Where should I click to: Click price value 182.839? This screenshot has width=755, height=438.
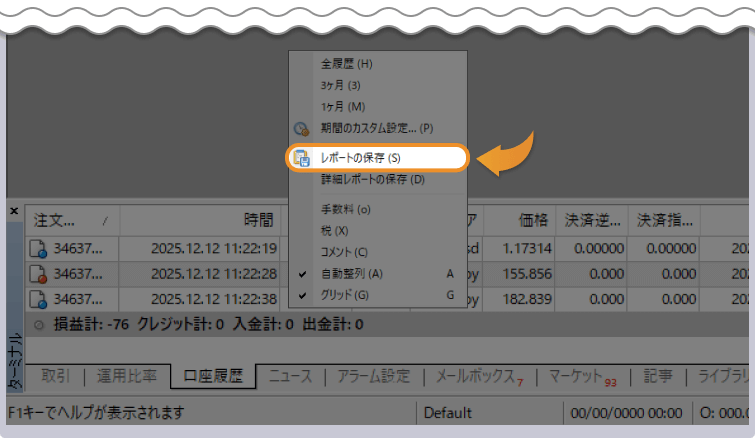527,299
